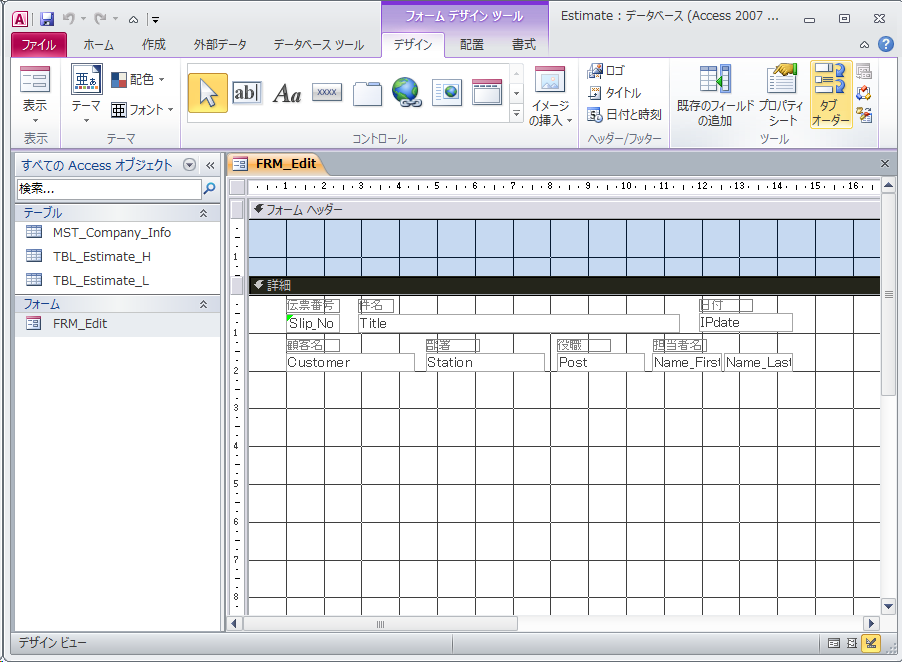
Task: Switch to Form View icon in status bar
Action: tap(834, 643)
